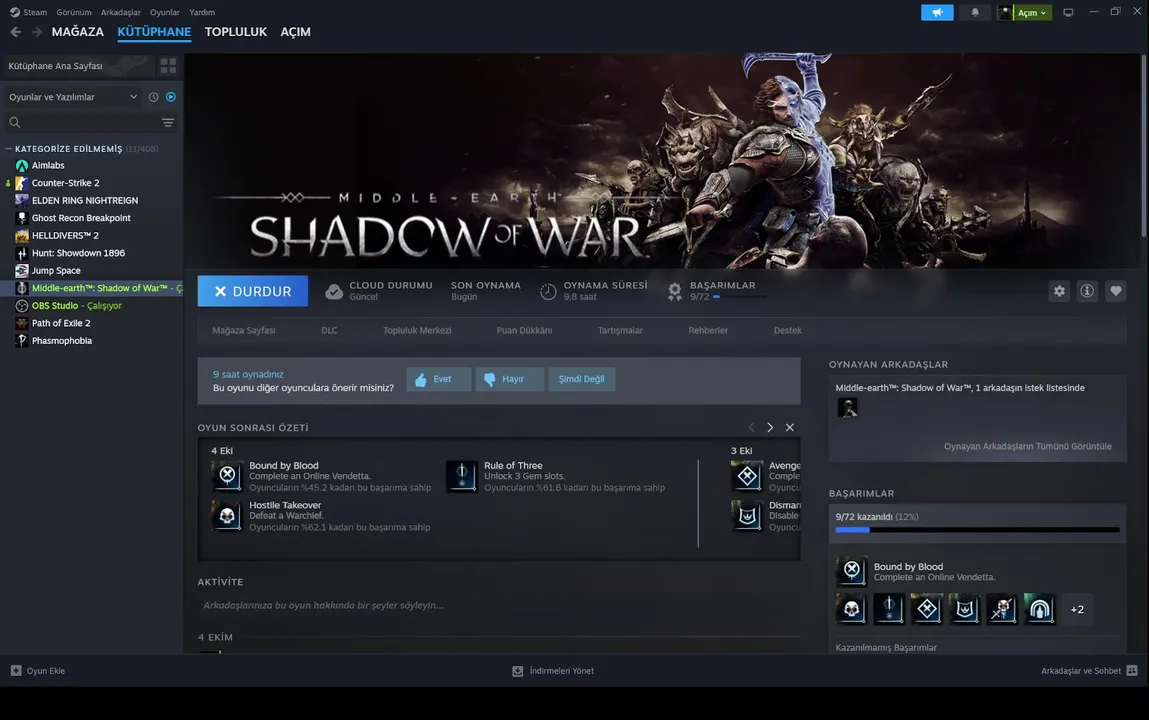1149x720 pixels.
Task: Open Rule of Three achievement icon
Action: [x=462, y=475]
